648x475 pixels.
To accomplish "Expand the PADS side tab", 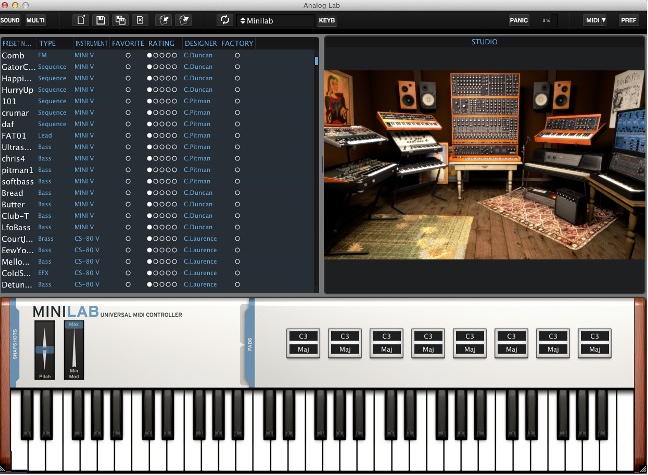I will pos(250,344).
